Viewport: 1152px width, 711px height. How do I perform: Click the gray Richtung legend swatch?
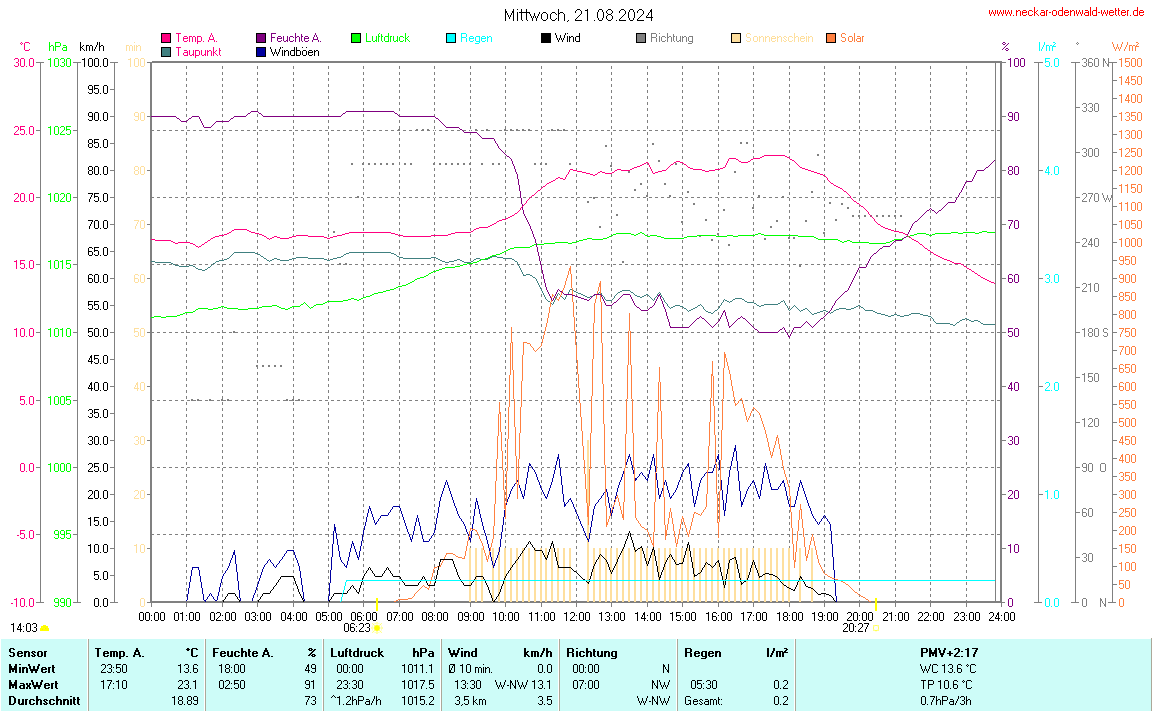(x=641, y=38)
